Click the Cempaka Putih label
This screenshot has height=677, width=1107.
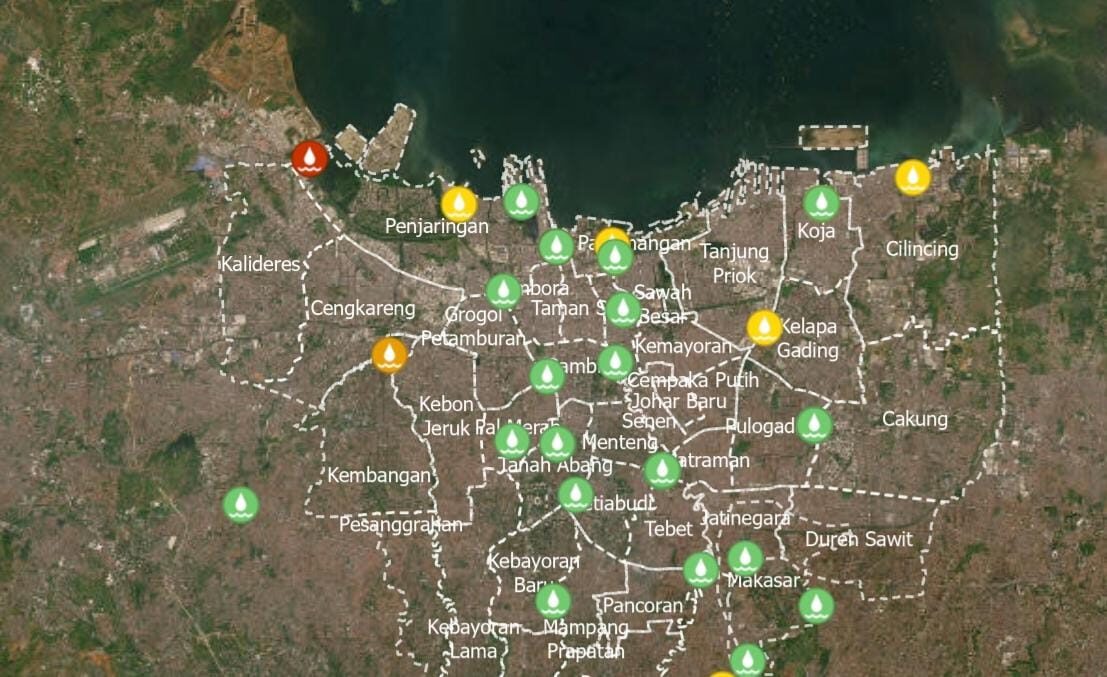coord(692,381)
